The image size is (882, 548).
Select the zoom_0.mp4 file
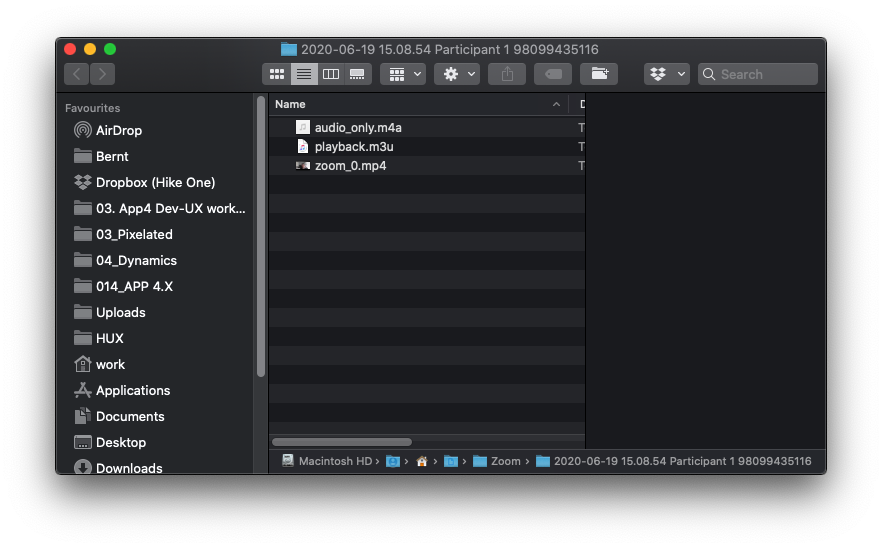pyautogui.click(x=427, y=166)
